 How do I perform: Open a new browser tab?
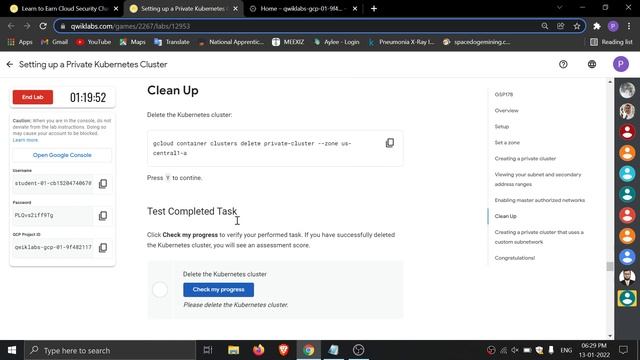click(x=374, y=9)
